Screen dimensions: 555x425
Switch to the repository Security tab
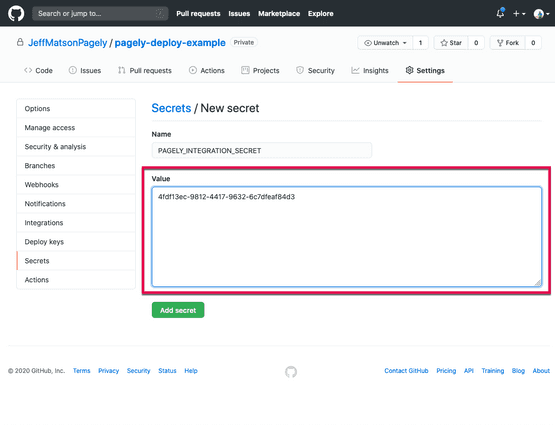pyautogui.click(x=315, y=70)
